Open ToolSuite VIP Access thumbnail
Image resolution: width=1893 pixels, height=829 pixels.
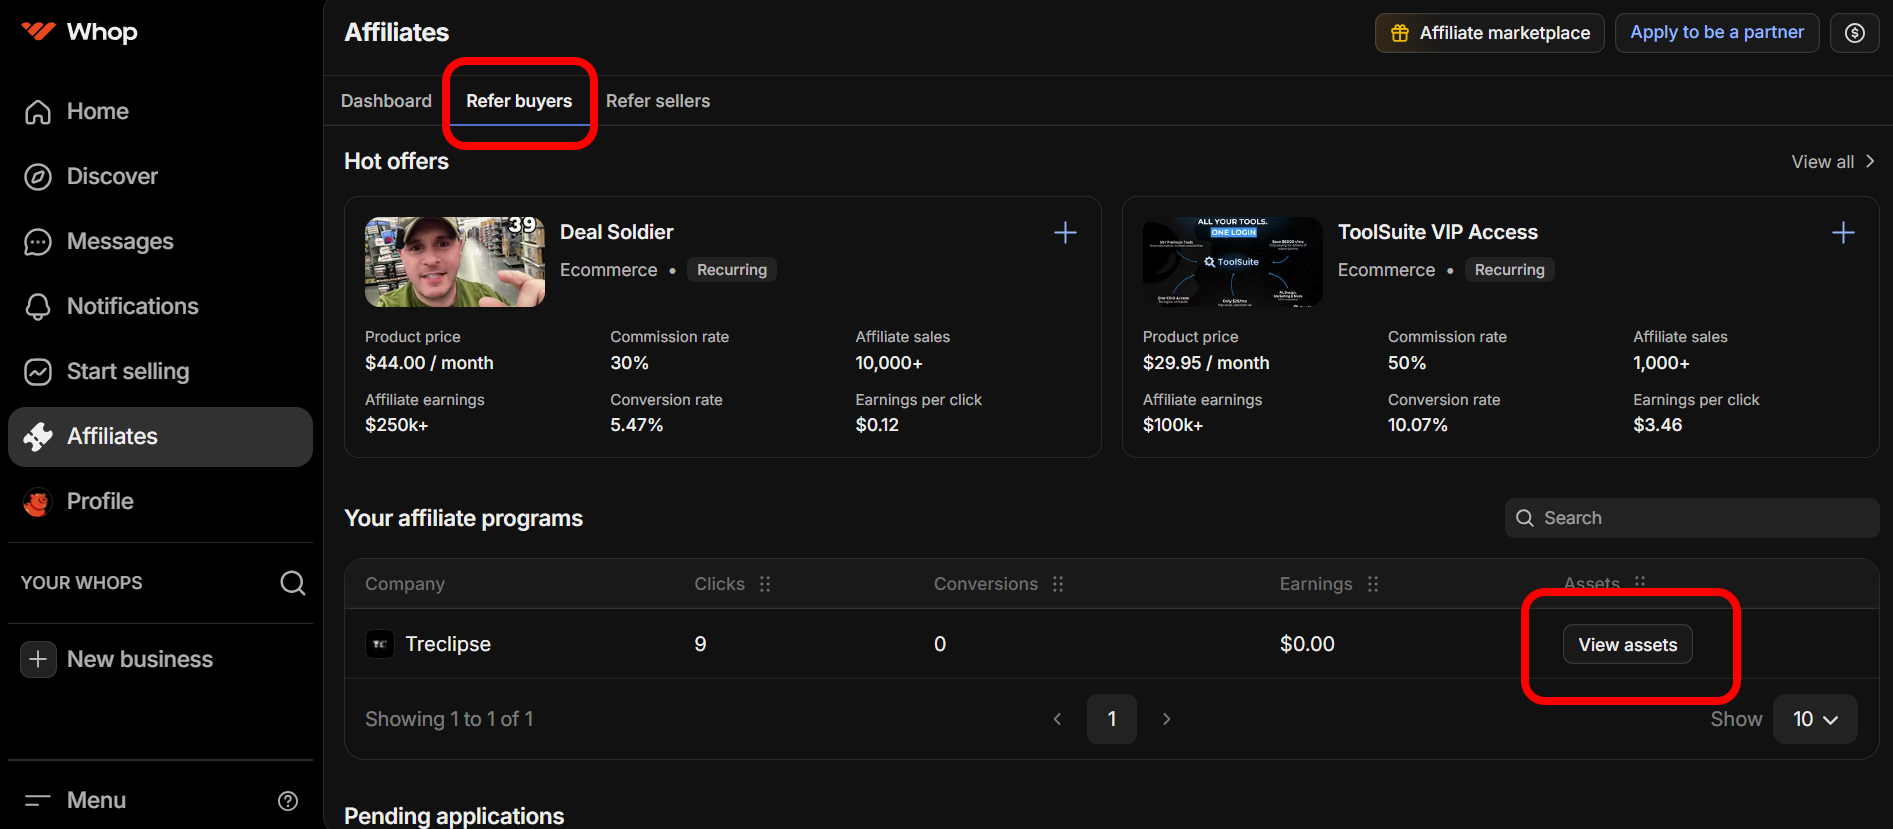[1233, 262]
